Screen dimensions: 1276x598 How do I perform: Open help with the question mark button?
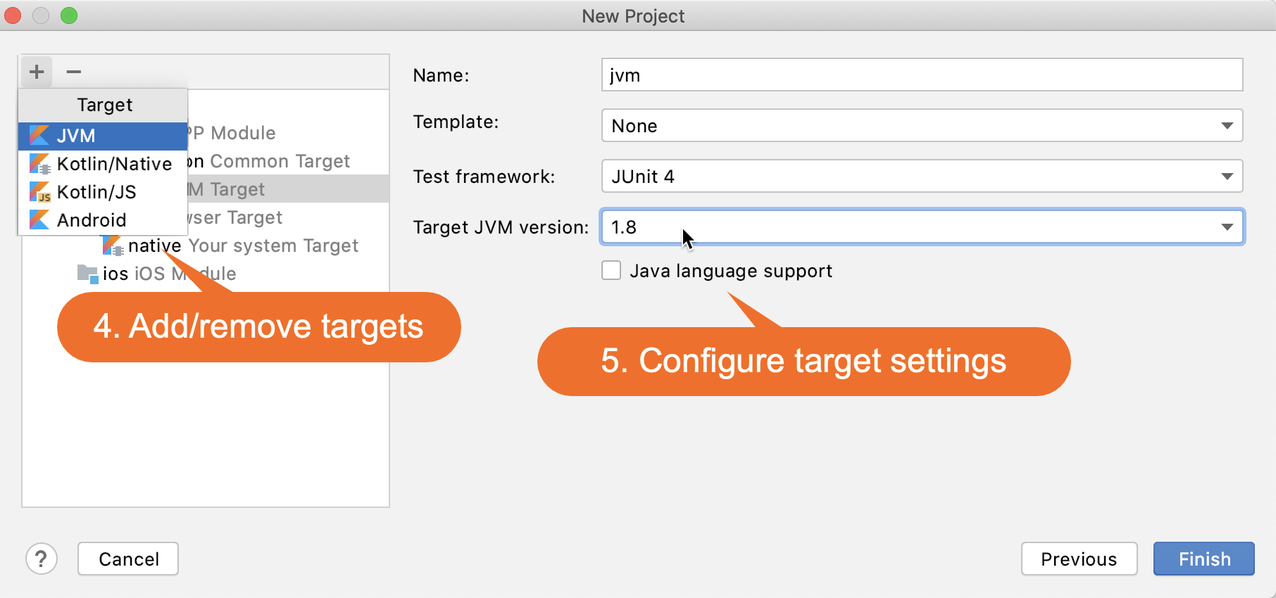pyautogui.click(x=41, y=559)
